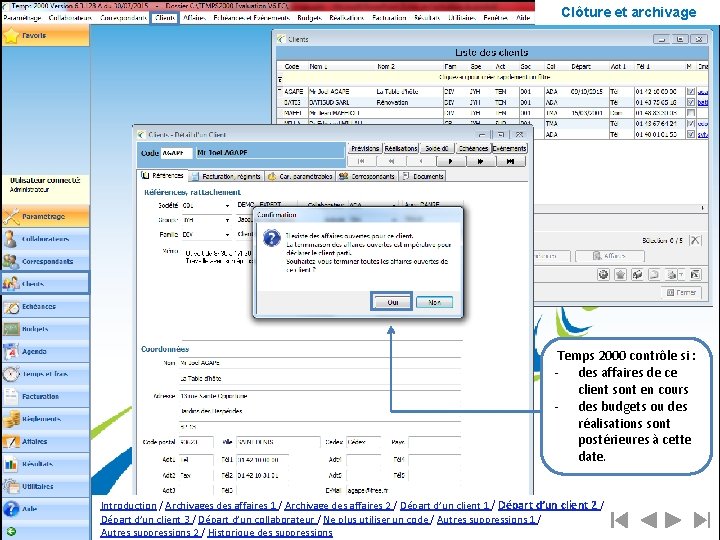
Task: Click the gear icon in Clients list toolbar
Action: pyautogui.click(x=603, y=275)
